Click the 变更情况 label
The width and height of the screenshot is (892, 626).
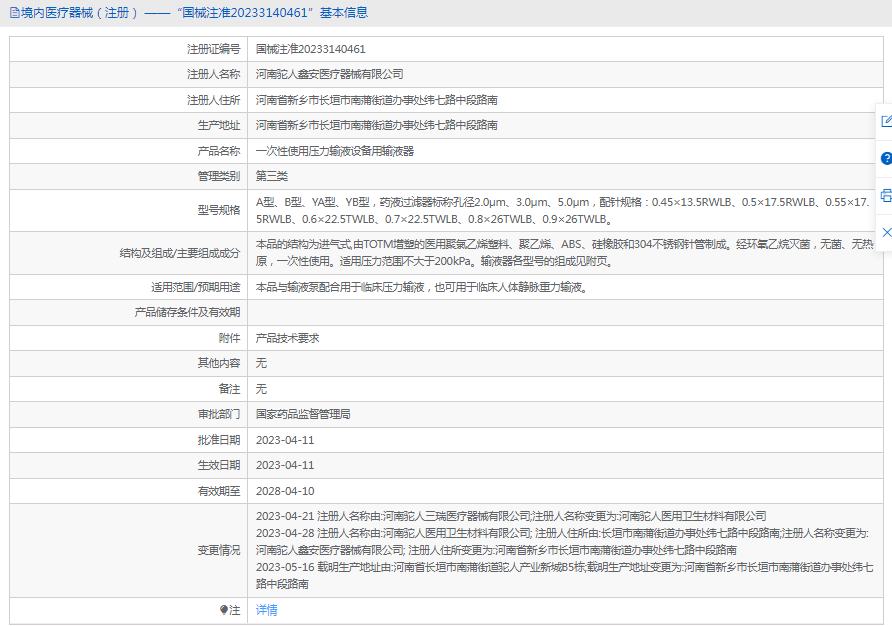(219, 550)
